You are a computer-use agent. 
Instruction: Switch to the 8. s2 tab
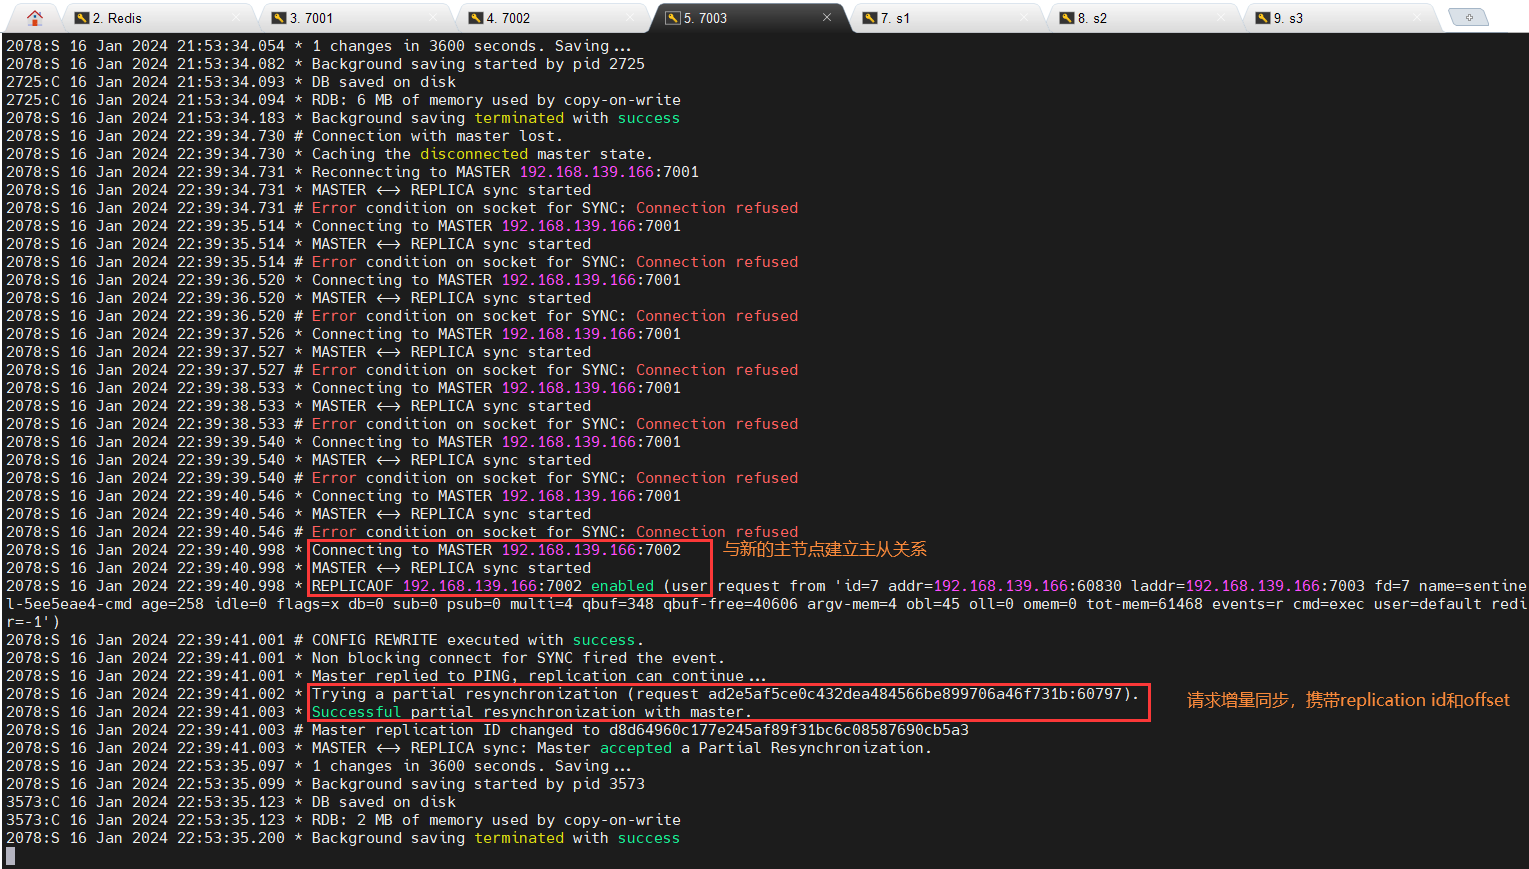click(1143, 18)
